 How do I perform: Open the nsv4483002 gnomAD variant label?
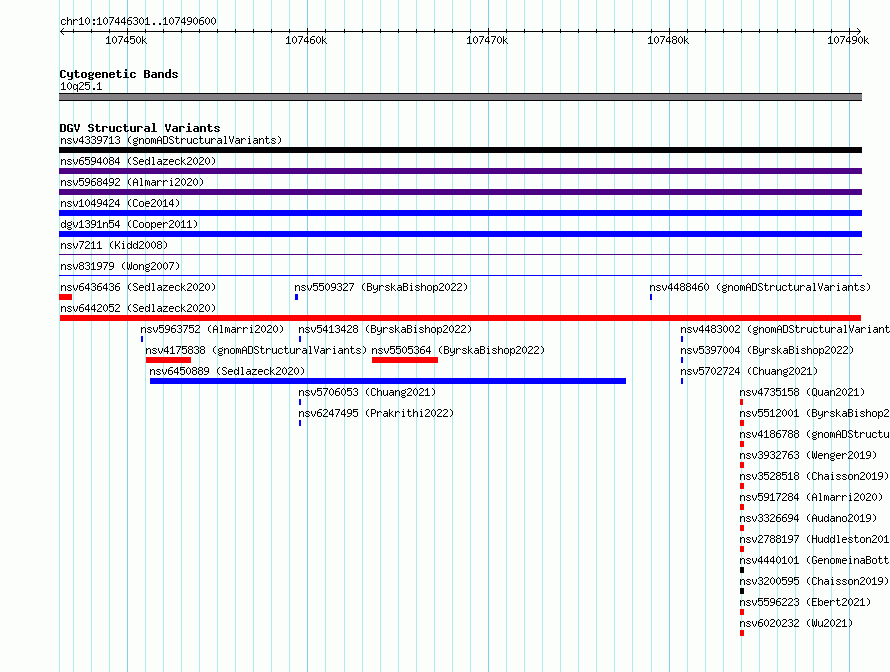785,329
